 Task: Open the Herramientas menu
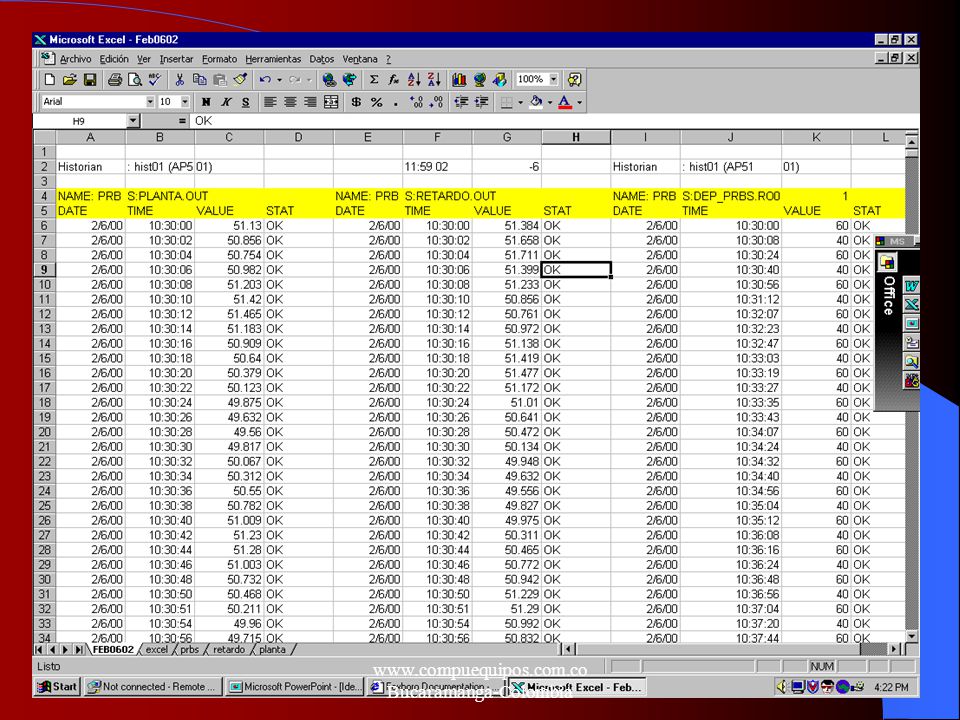273,59
